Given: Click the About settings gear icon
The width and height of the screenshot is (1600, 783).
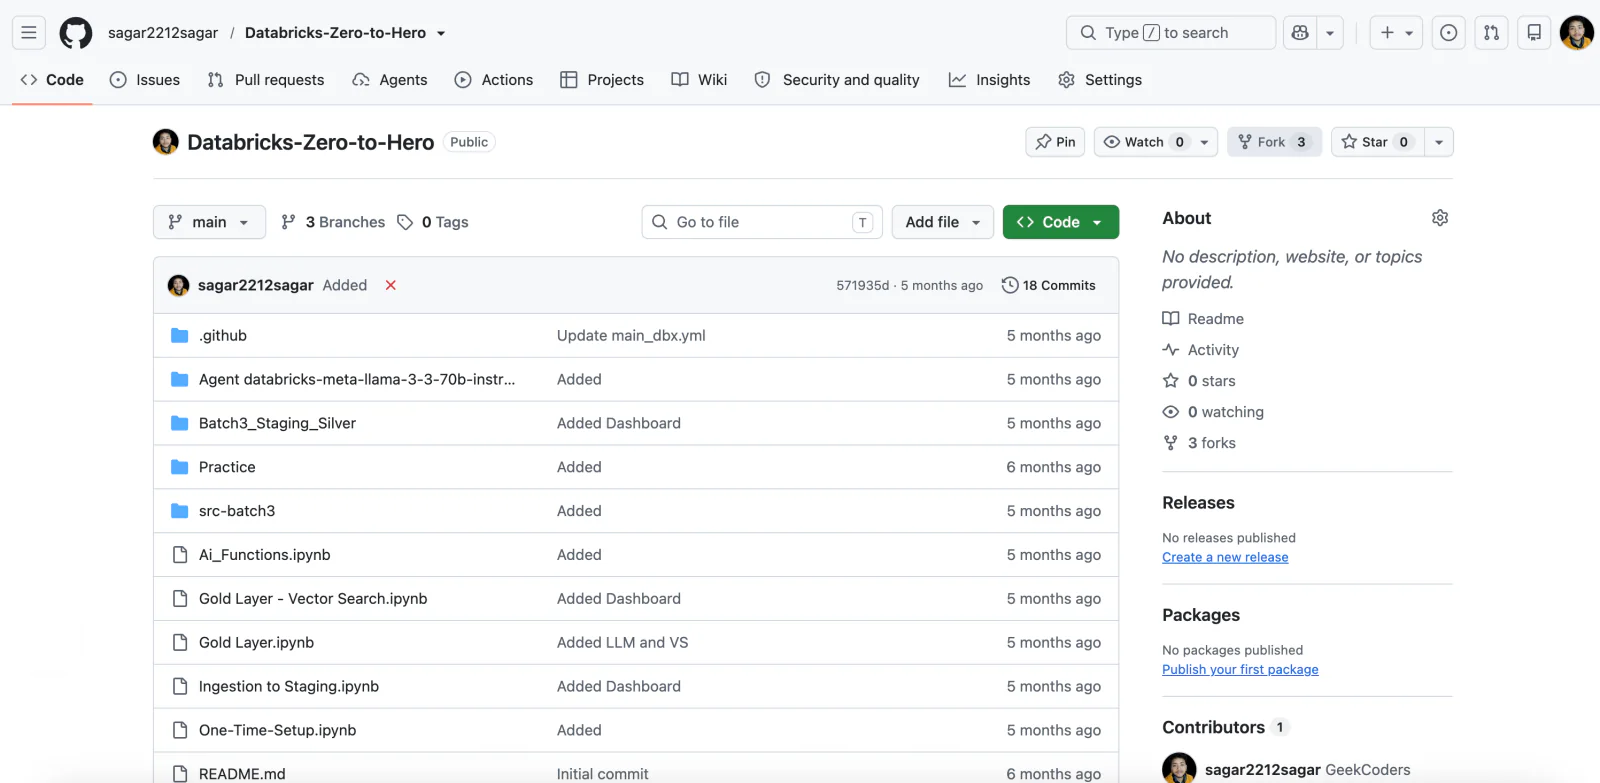Looking at the screenshot, I should pos(1440,218).
